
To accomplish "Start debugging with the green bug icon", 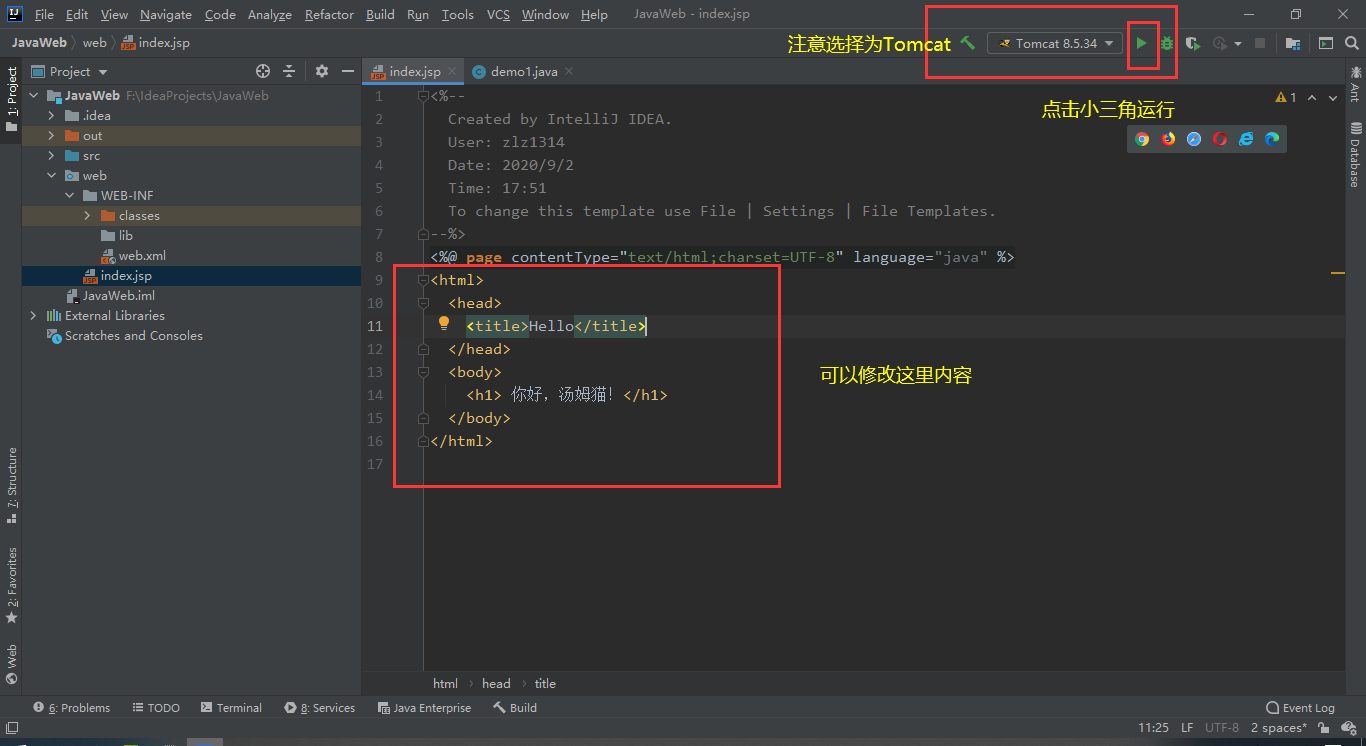I will 1167,43.
